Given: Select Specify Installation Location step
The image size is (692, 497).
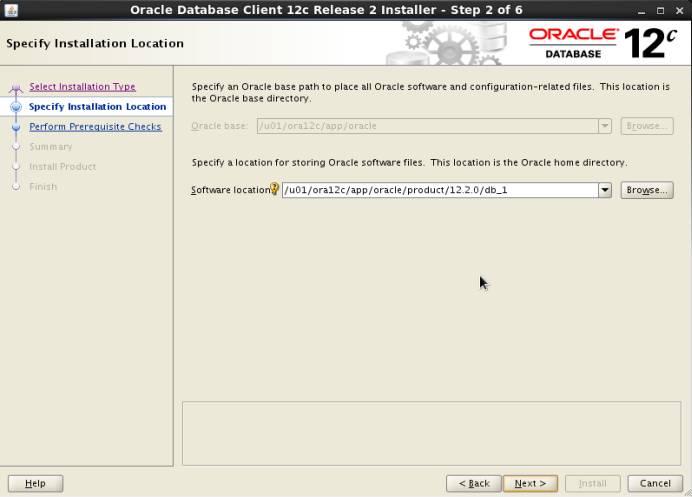Looking at the screenshot, I should coord(98,106).
